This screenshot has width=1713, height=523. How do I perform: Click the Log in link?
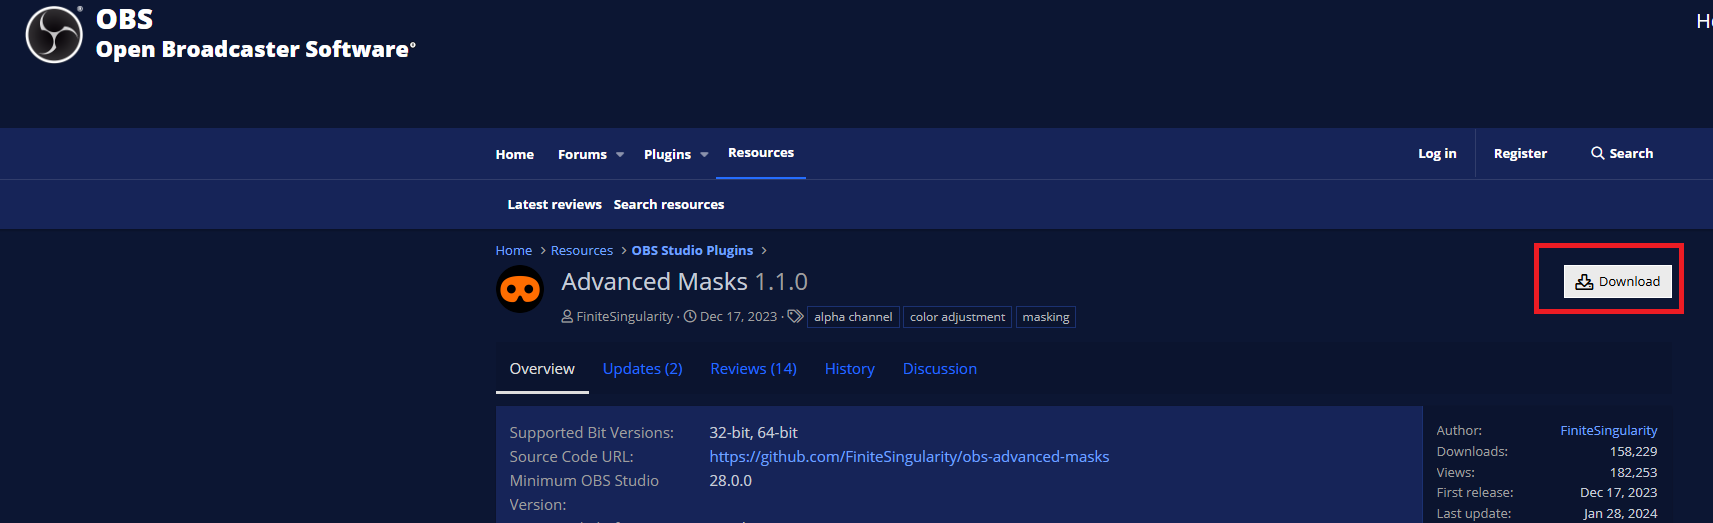click(1437, 153)
